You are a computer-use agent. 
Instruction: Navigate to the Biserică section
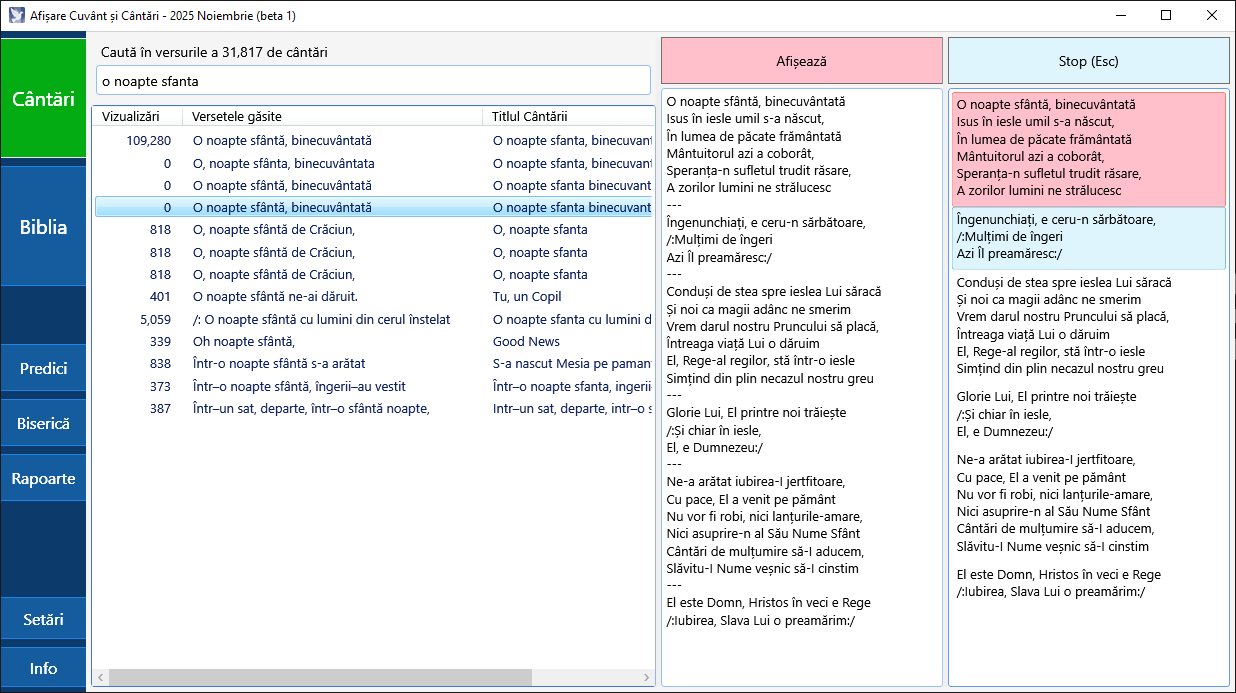coord(43,422)
